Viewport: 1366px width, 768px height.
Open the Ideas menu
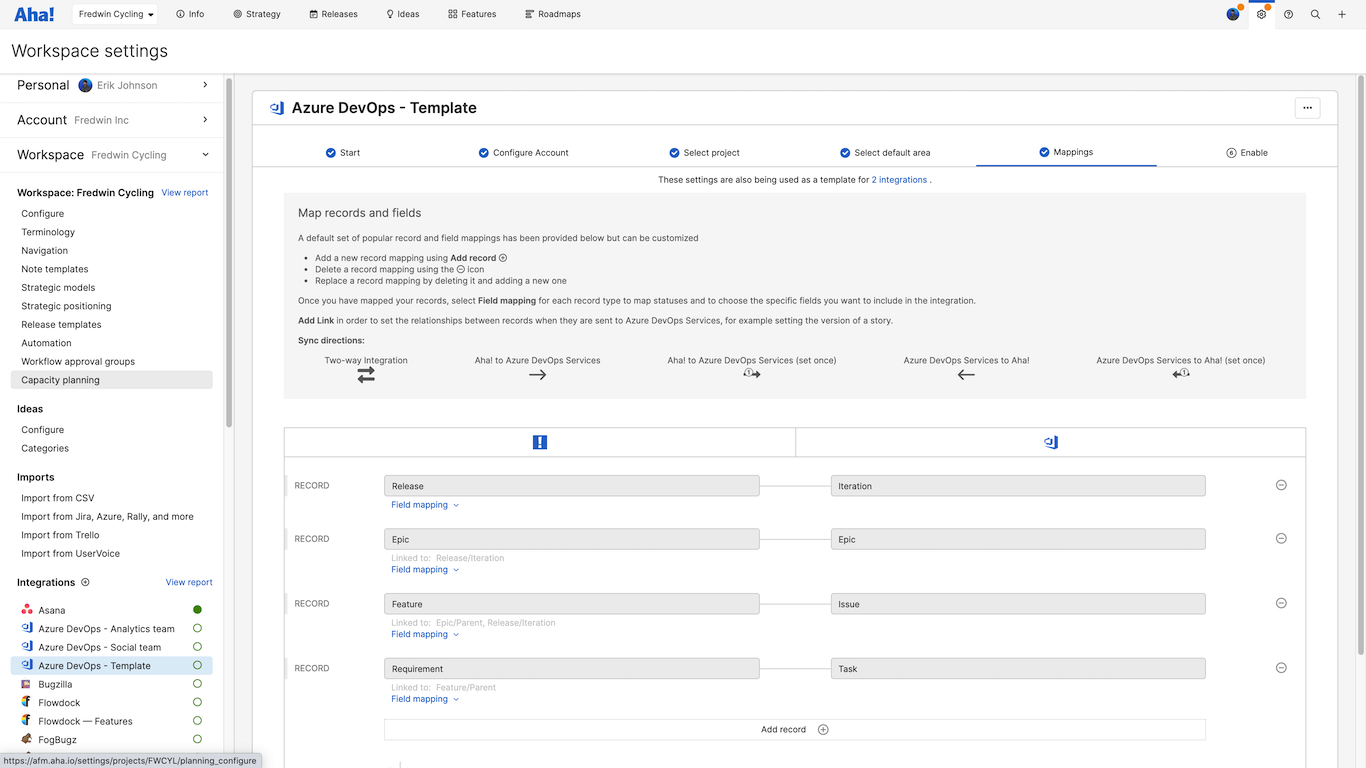click(403, 14)
